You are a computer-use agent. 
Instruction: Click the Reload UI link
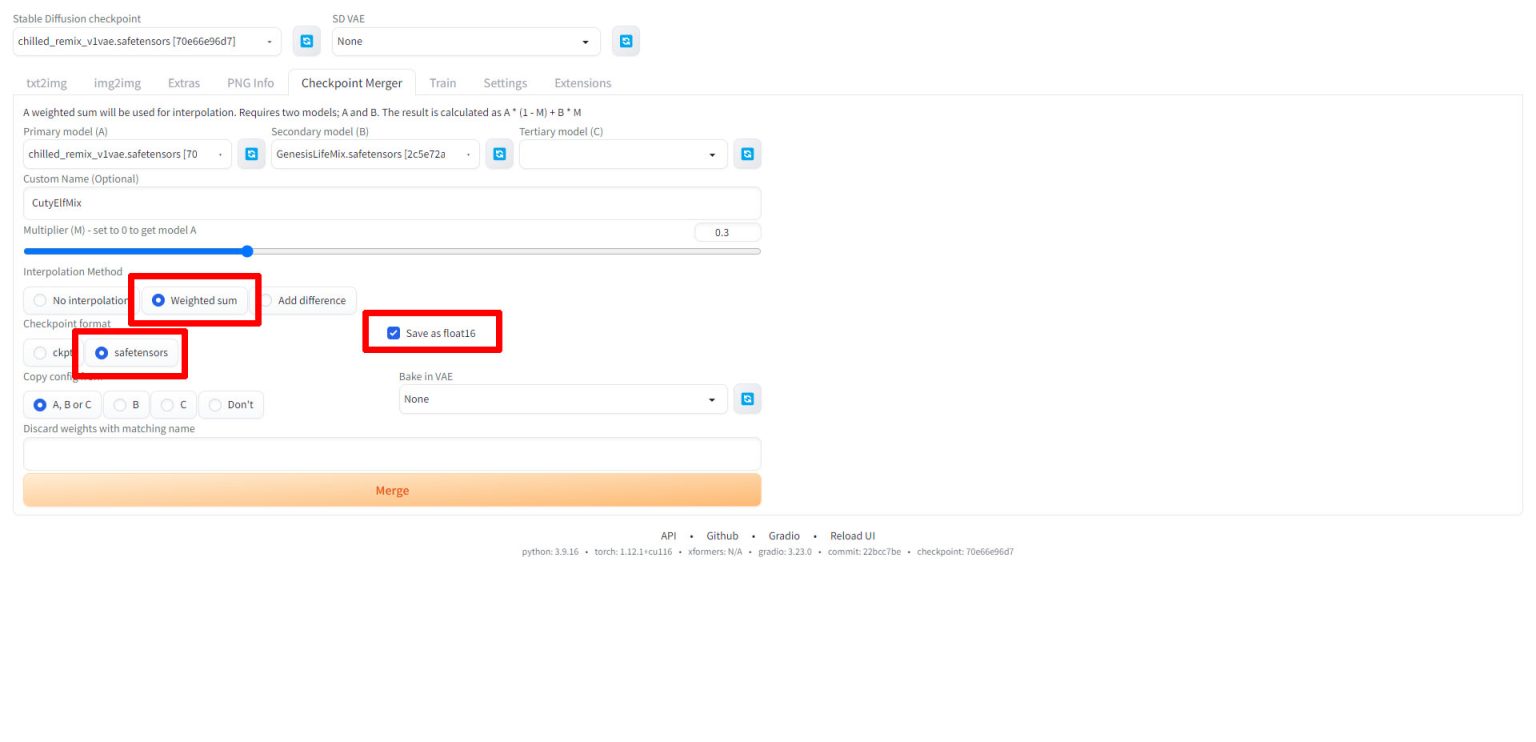click(x=852, y=536)
